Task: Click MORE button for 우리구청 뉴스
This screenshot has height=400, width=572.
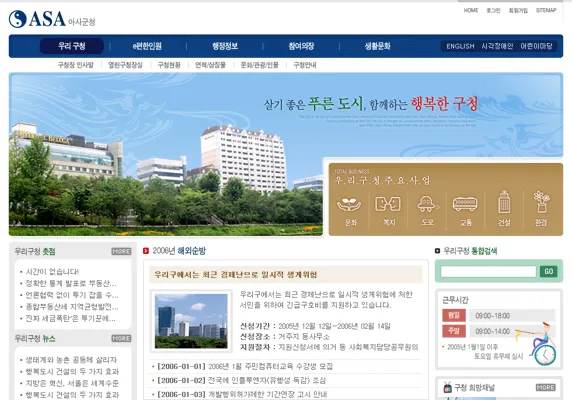Action: click(x=121, y=338)
